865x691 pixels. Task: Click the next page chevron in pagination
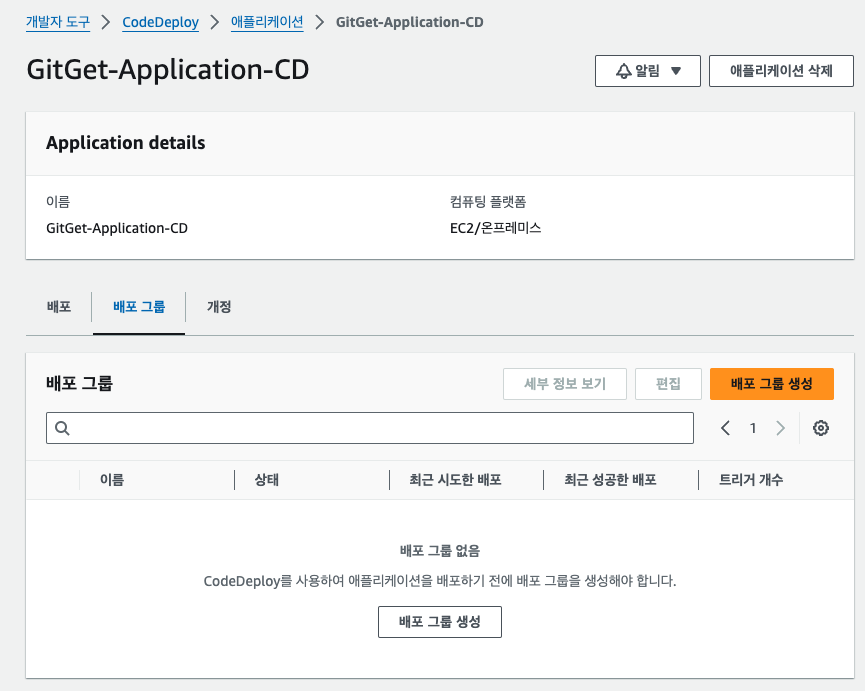tap(780, 428)
